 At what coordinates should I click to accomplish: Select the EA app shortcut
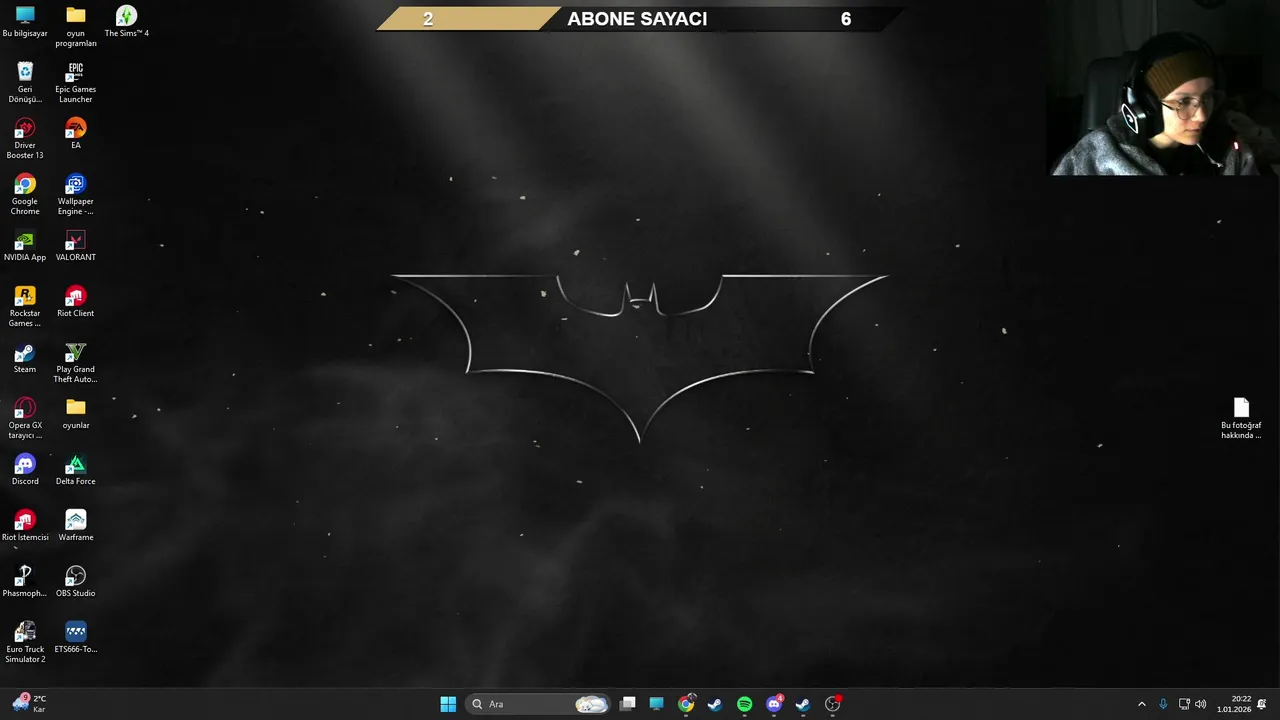76,133
